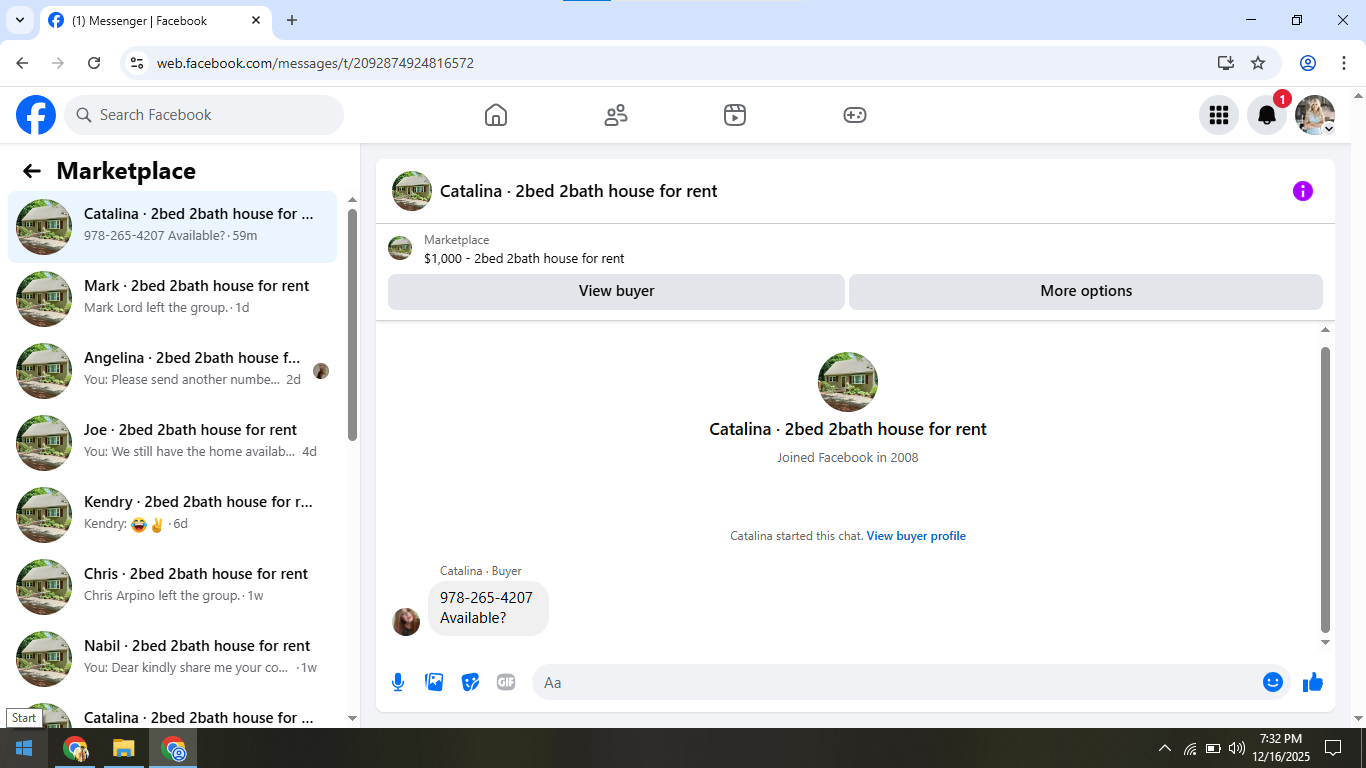Open the Windows notification center
Viewport: 1366px width, 768px height.
pos(1333,748)
